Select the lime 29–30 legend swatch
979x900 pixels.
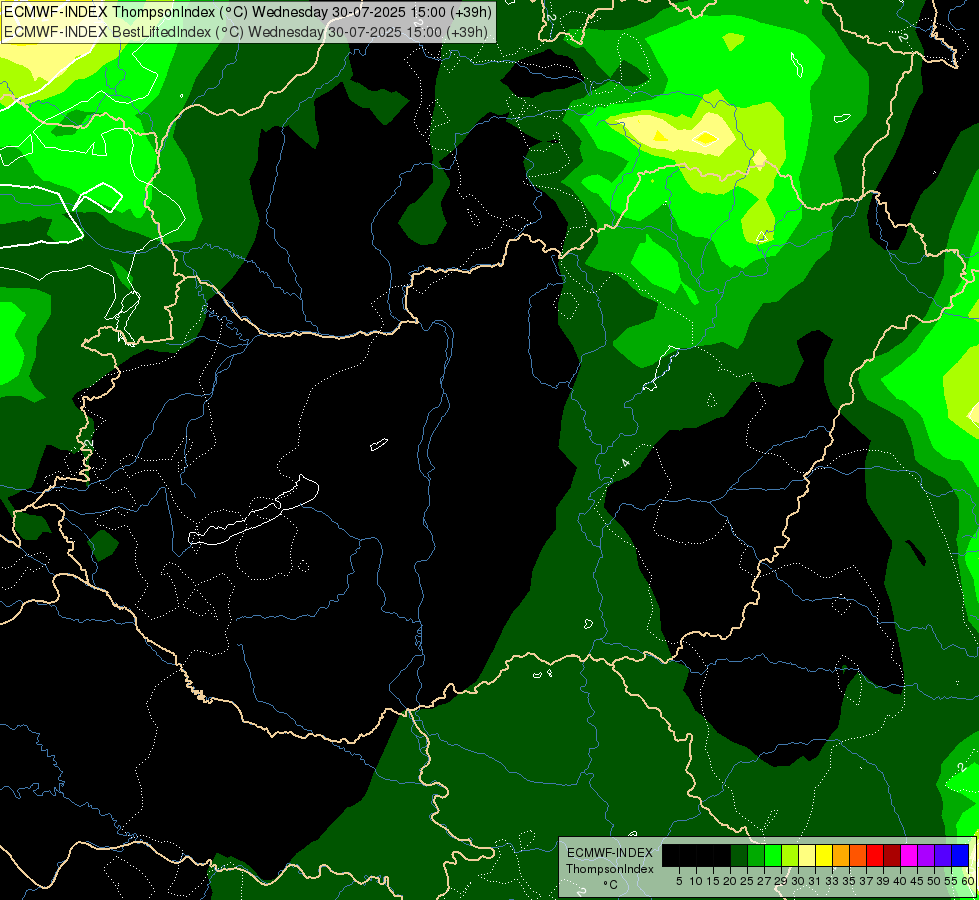click(x=790, y=855)
